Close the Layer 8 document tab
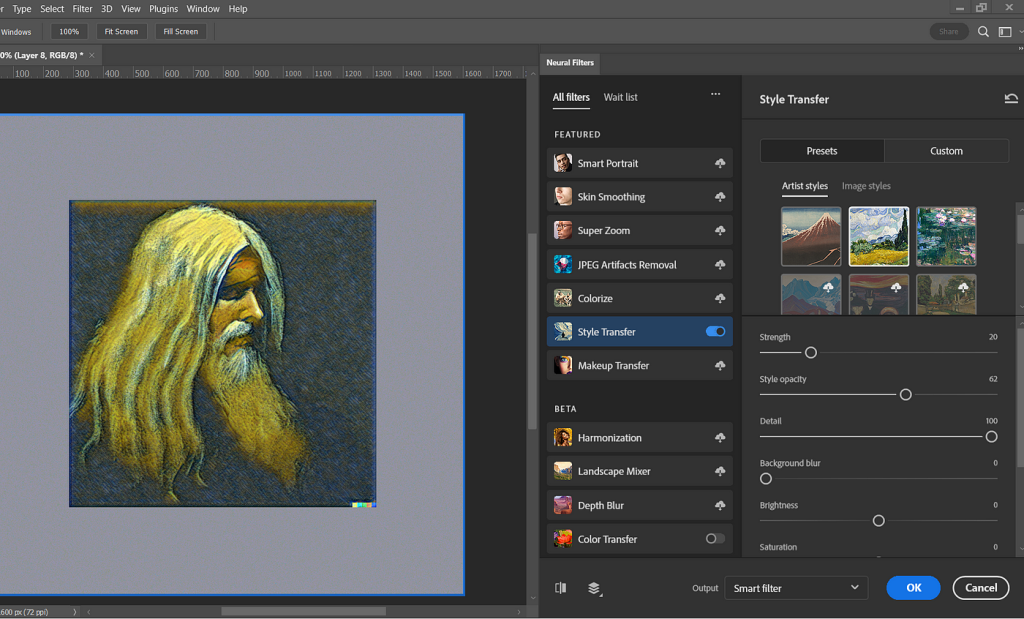1024x619 pixels. (x=92, y=56)
